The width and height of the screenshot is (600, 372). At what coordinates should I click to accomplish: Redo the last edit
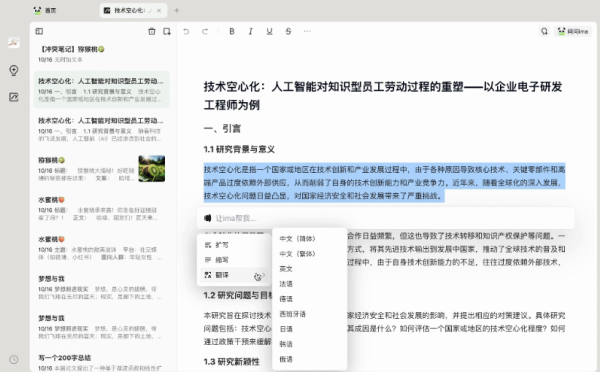click(x=205, y=31)
